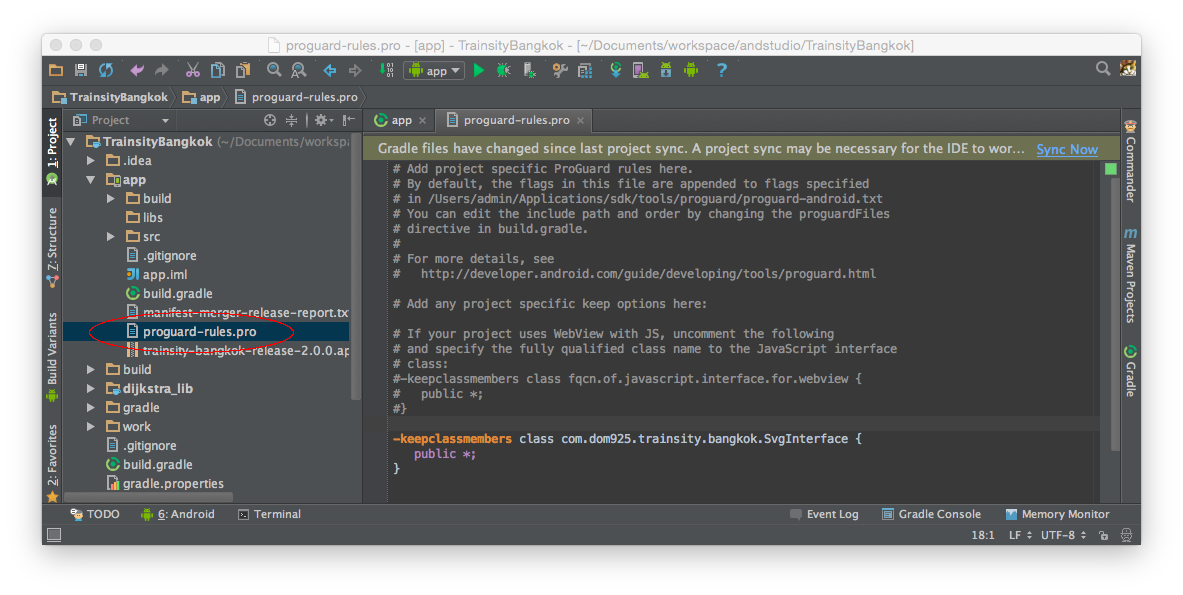Debug app with the bug icon
Screen dimensions: 1183x595
(503, 70)
